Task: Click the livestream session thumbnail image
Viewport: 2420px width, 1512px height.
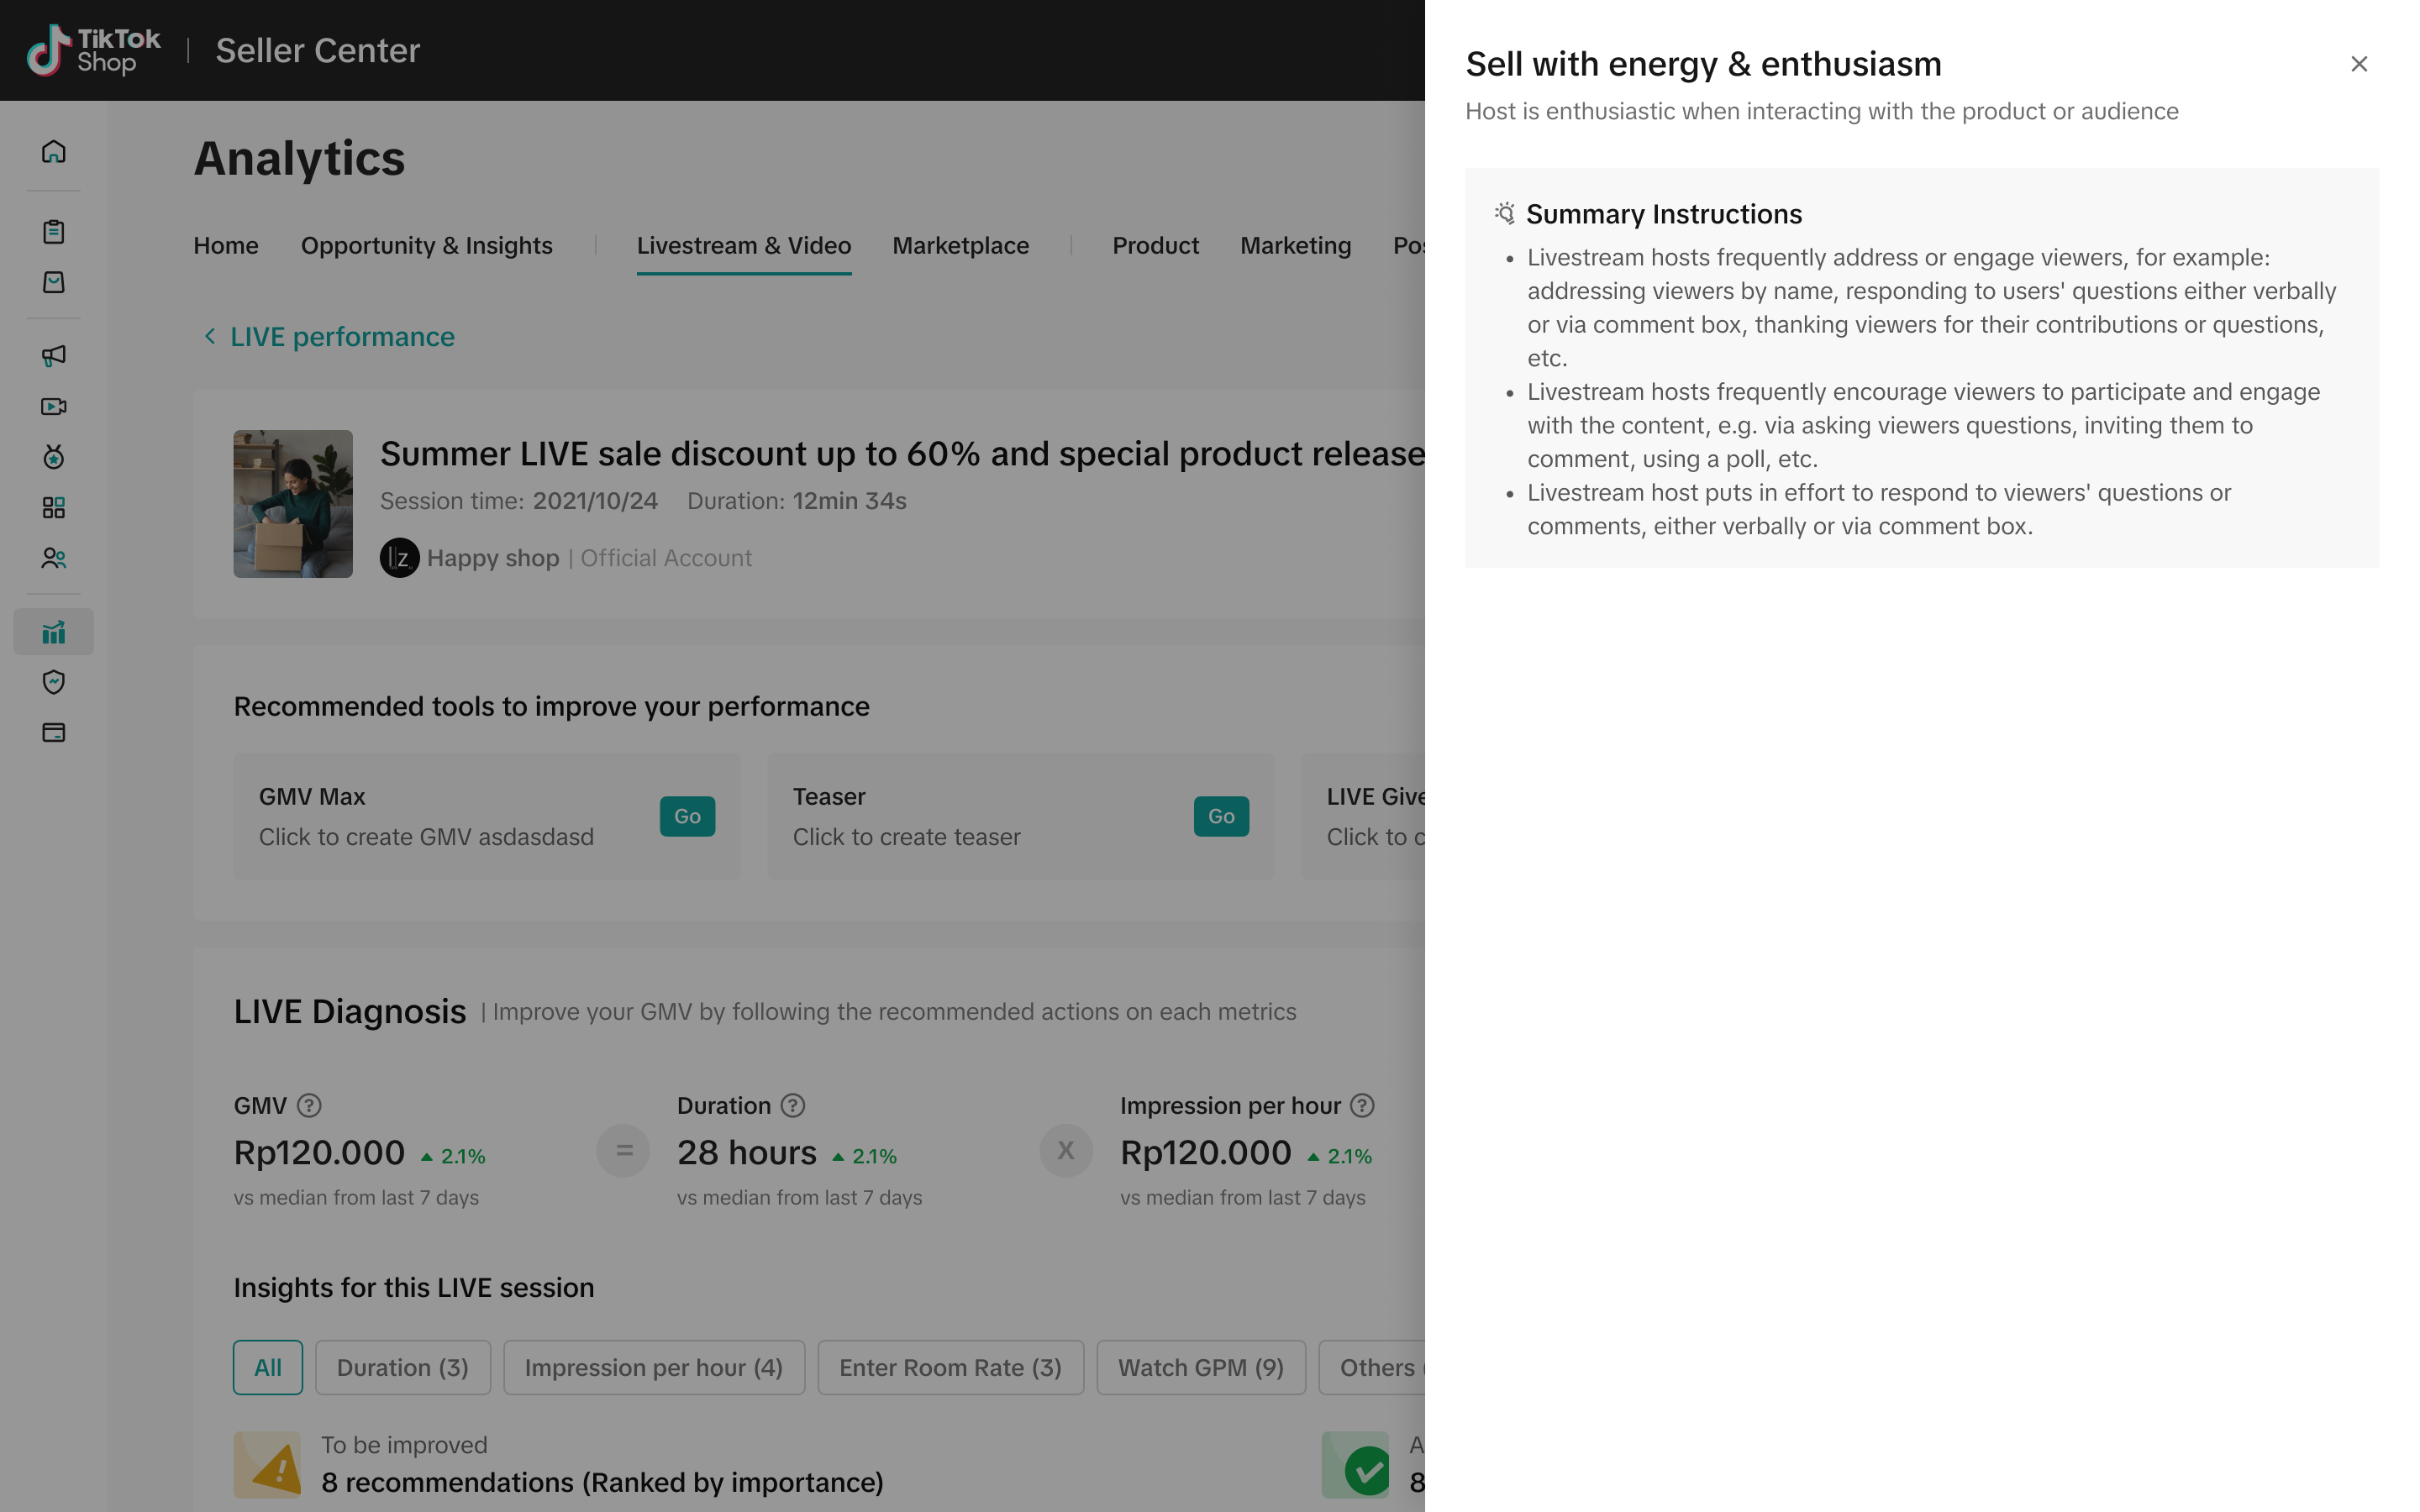Action: coord(293,504)
